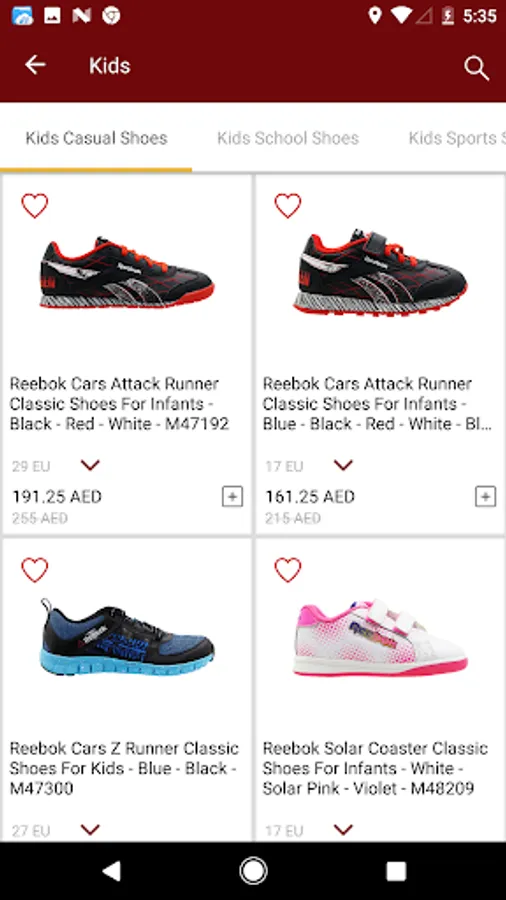506x900 pixels.
Task: Open recent apps with the square icon
Action: click(396, 871)
